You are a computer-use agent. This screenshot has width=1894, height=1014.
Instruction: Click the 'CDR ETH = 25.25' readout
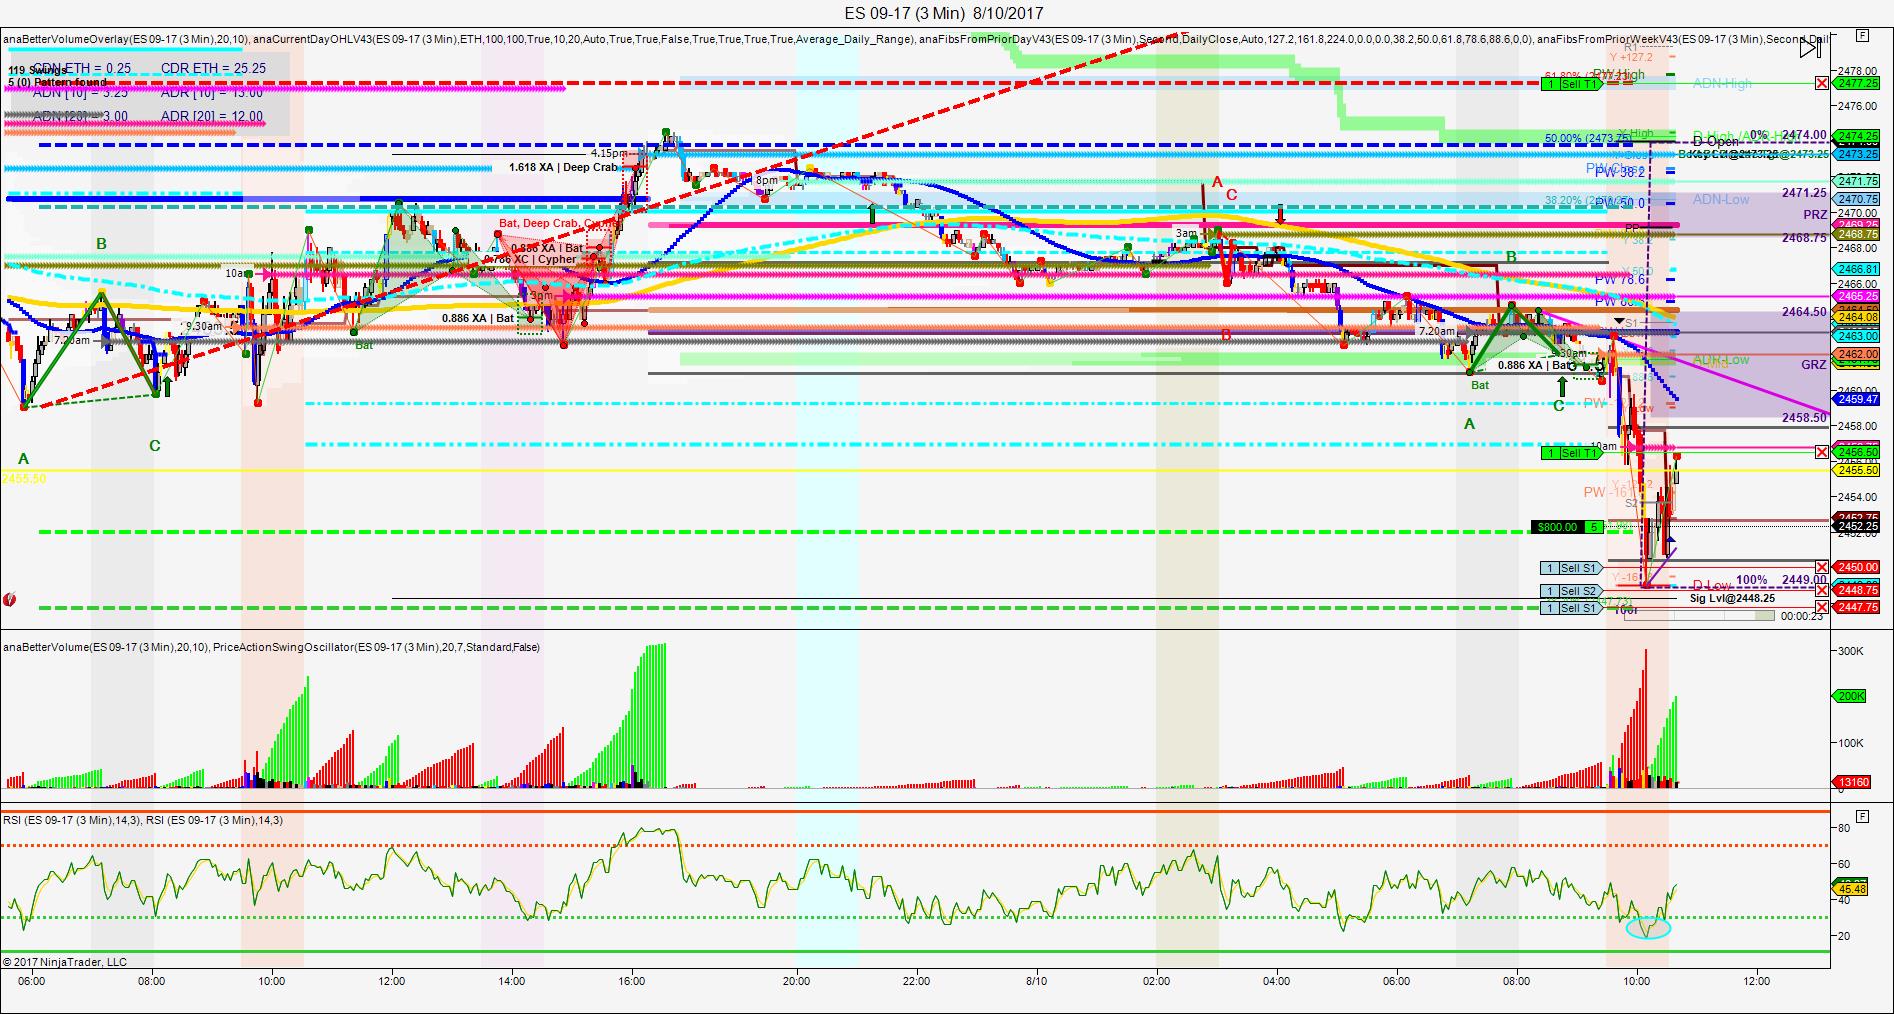[214, 68]
